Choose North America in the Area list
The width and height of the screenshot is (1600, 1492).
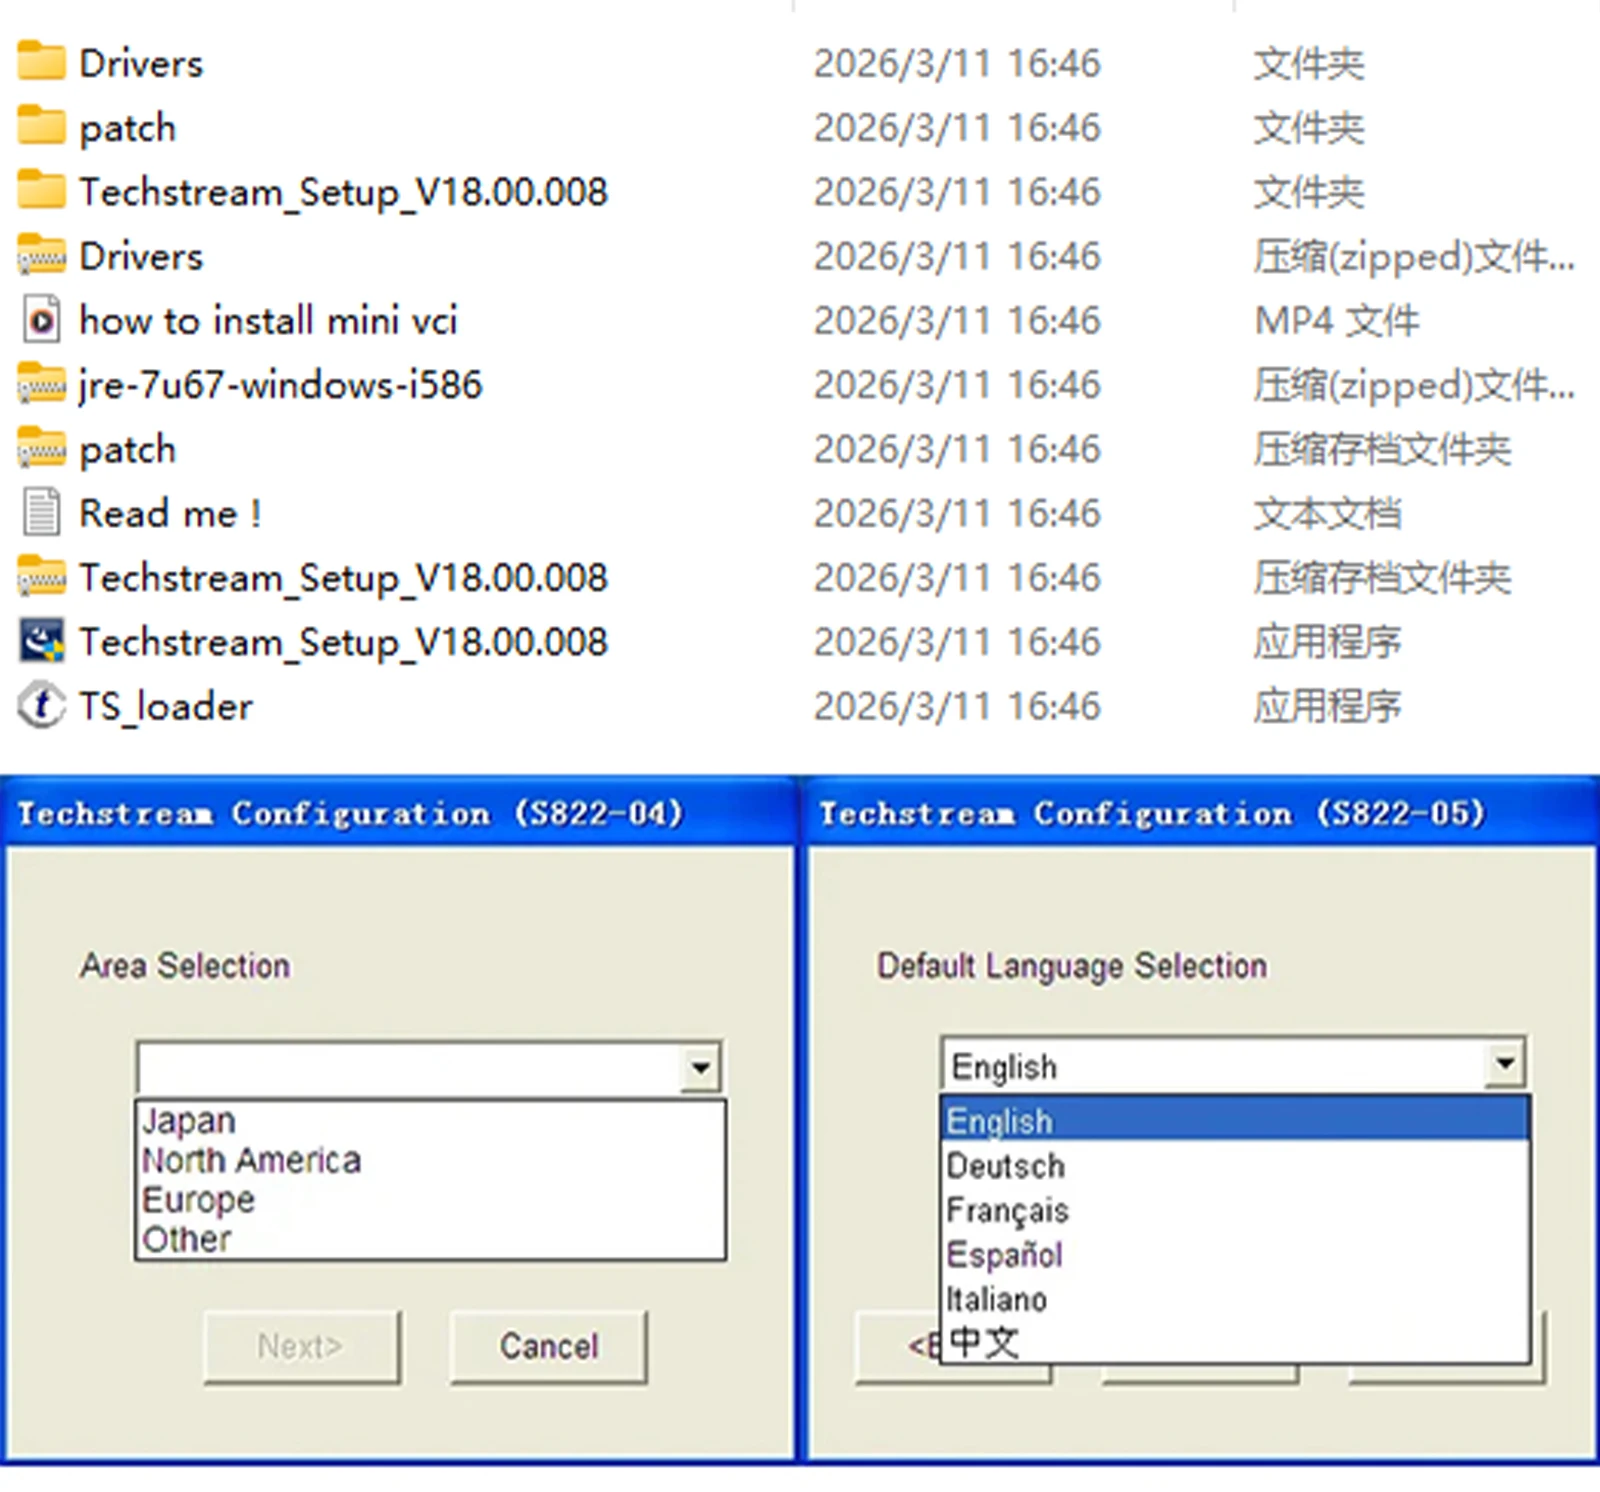point(430,1160)
